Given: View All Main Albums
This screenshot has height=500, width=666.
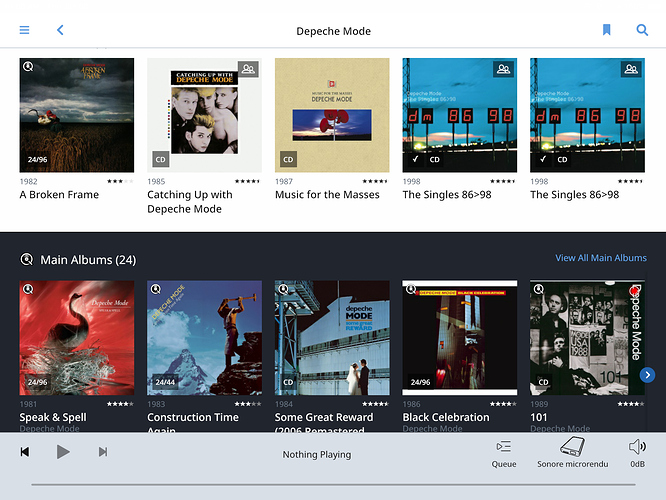Looking at the screenshot, I should (601, 258).
